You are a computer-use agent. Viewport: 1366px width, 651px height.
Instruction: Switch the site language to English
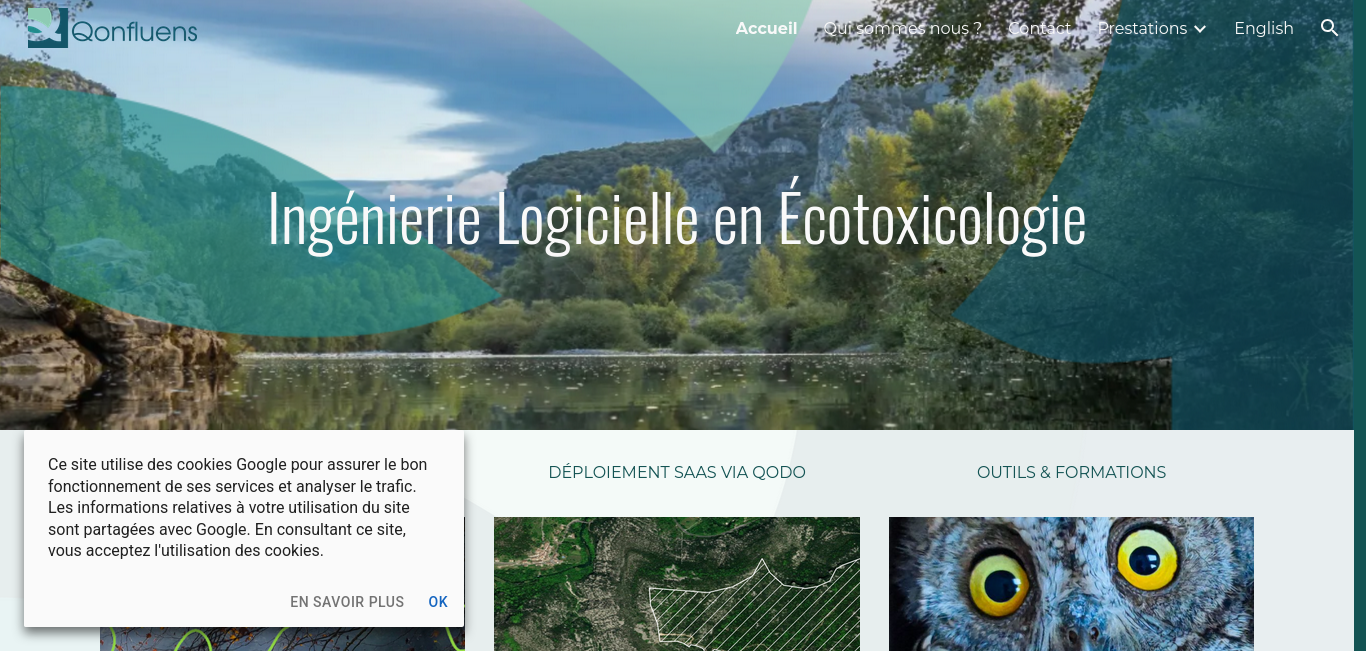pyautogui.click(x=1263, y=28)
